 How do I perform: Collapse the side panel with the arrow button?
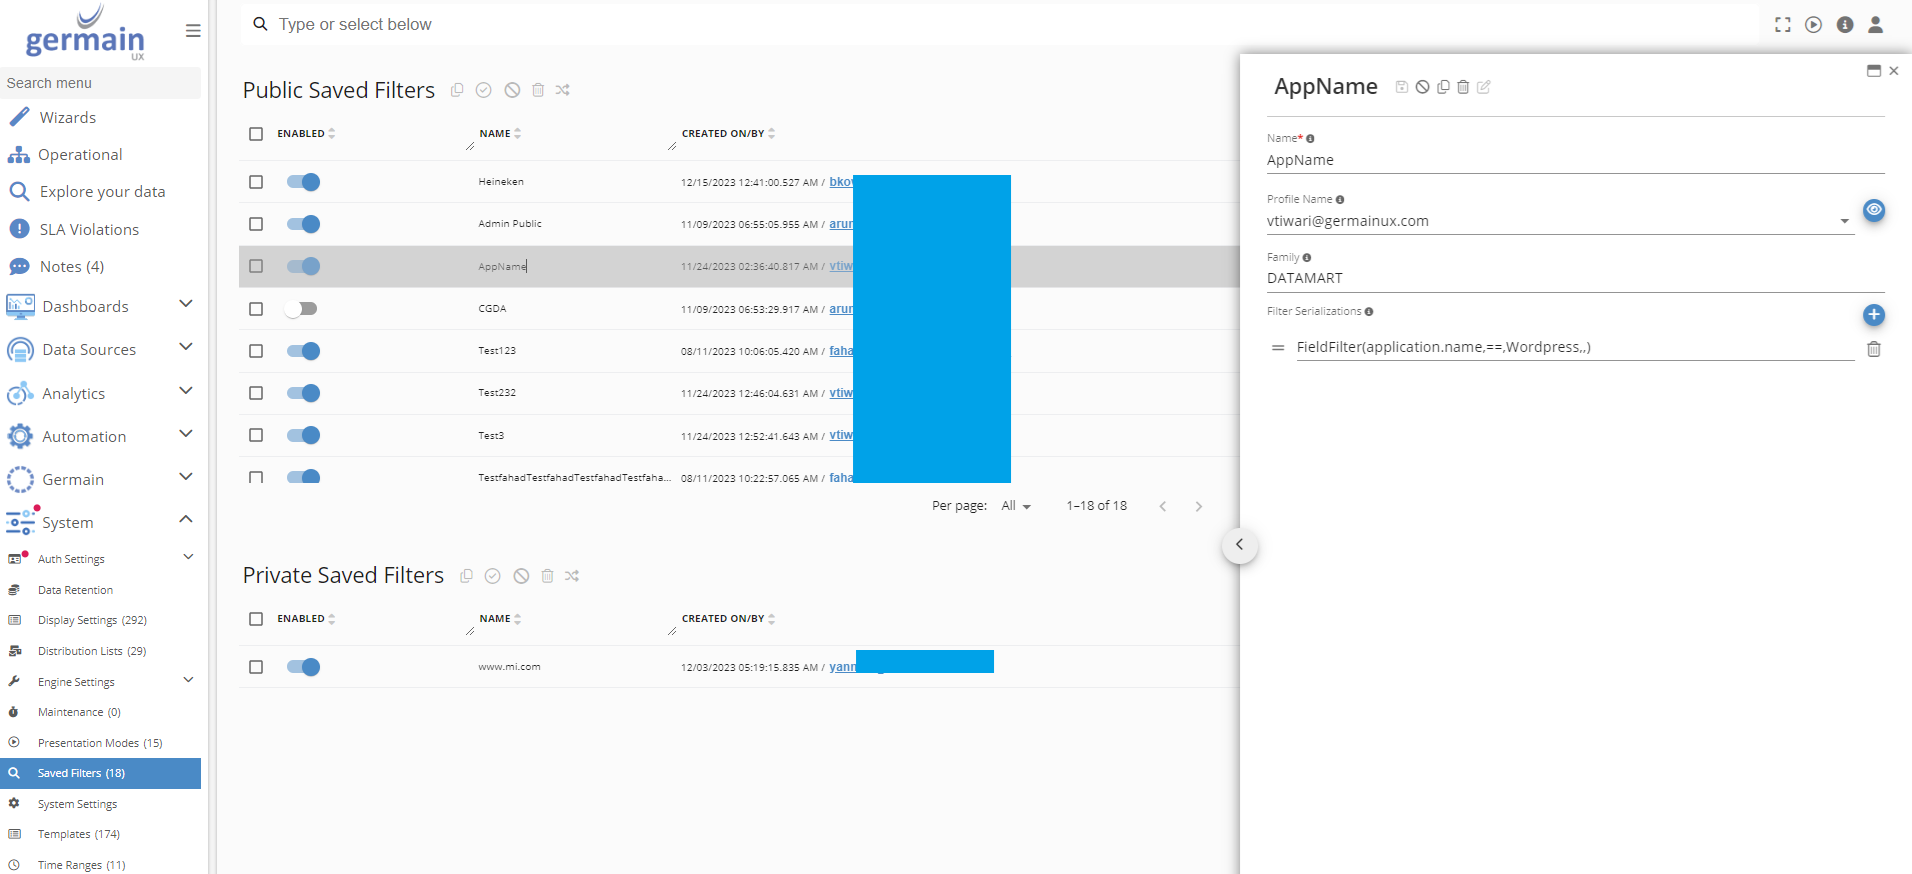coord(1239,545)
